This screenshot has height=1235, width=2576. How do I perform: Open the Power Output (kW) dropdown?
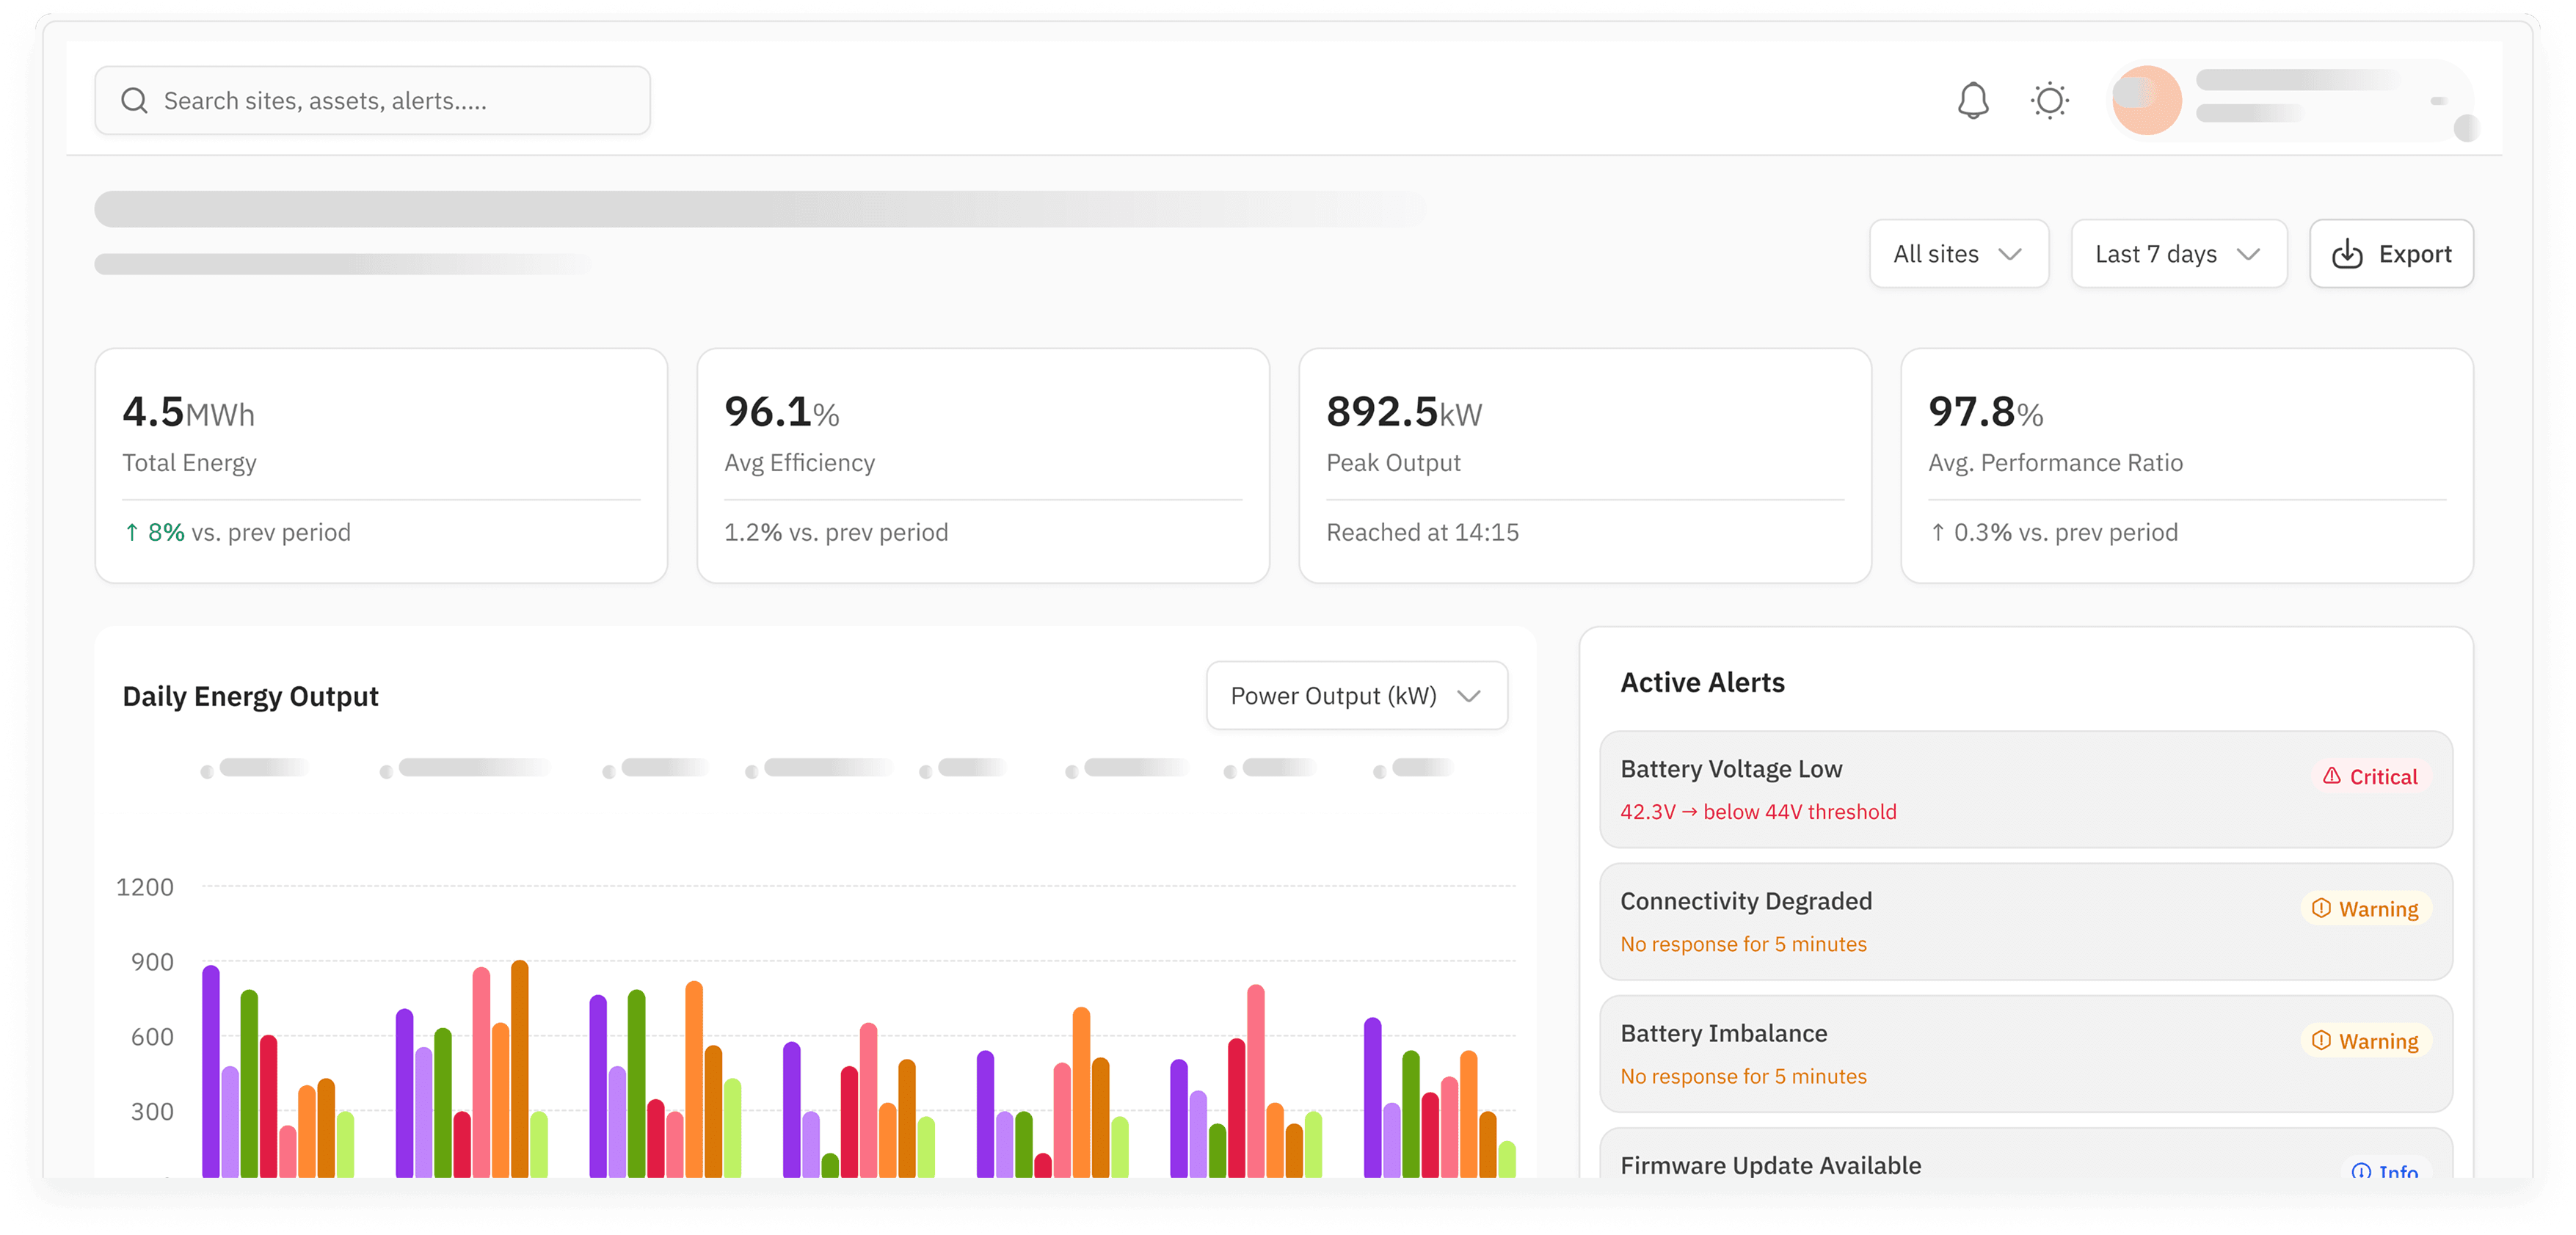point(1356,695)
